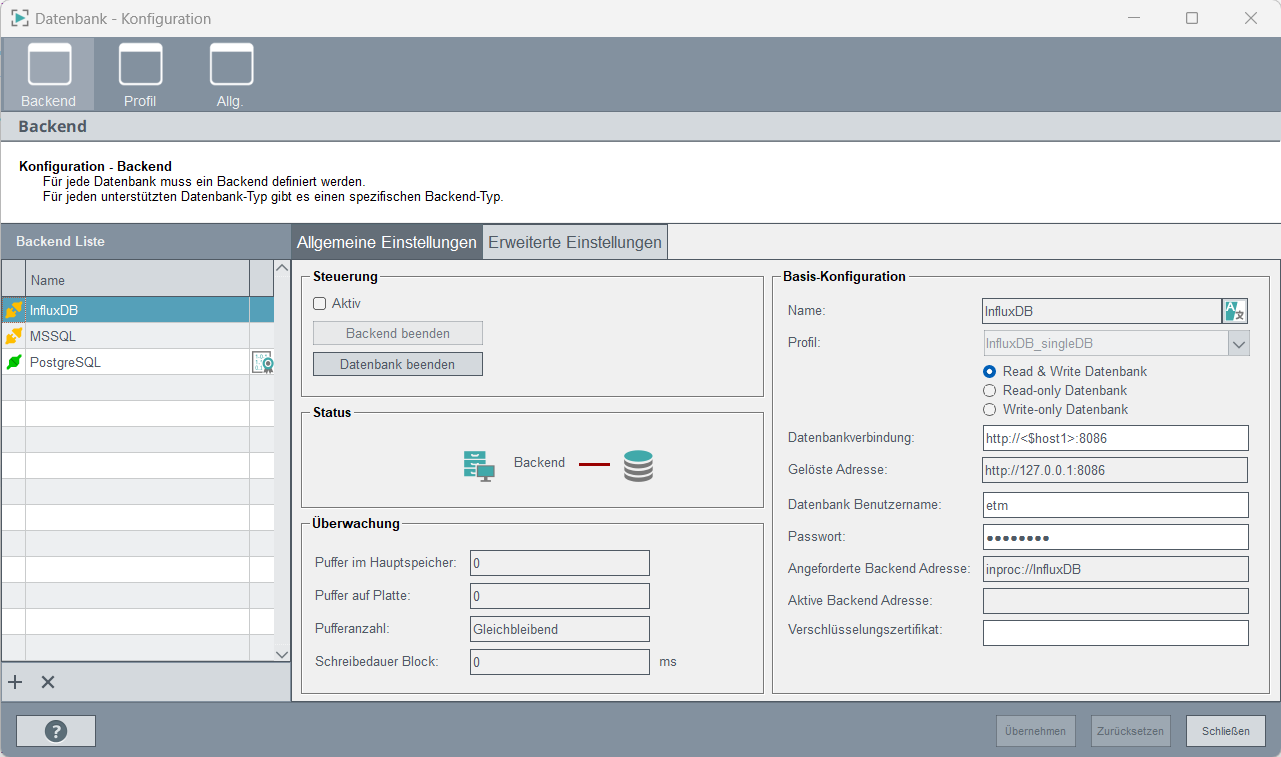This screenshot has width=1281, height=757.
Task: Select Write-only Datenbank option
Action: coord(990,409)
